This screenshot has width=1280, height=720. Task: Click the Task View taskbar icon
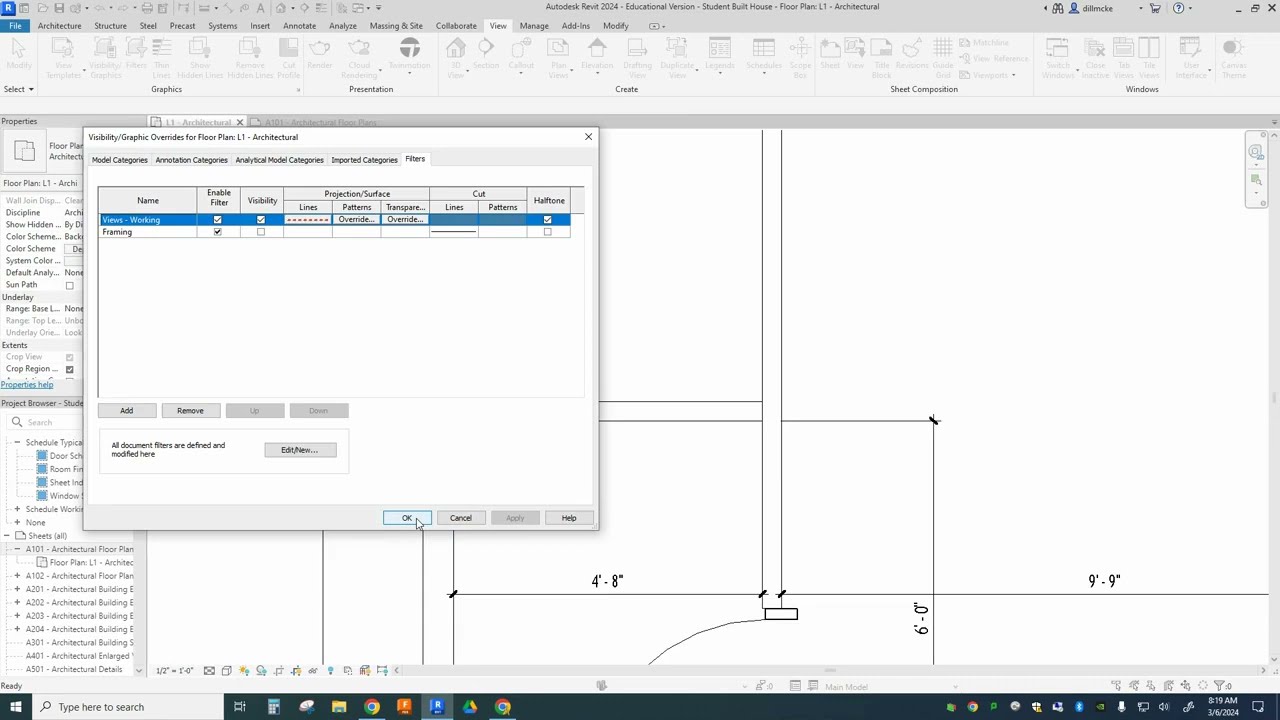pyautogui.click(x=240, y=707)
